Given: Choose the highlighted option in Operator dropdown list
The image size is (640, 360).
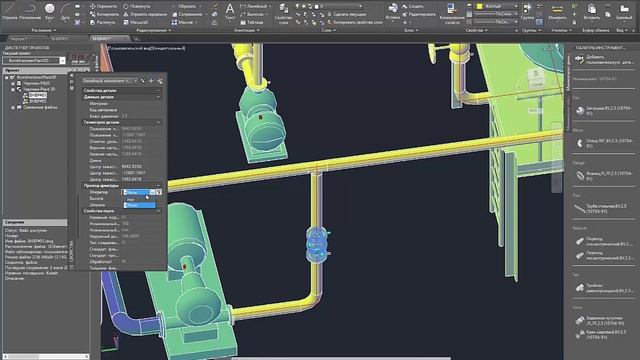Looking at the screenshot, I should click(139, 205).
